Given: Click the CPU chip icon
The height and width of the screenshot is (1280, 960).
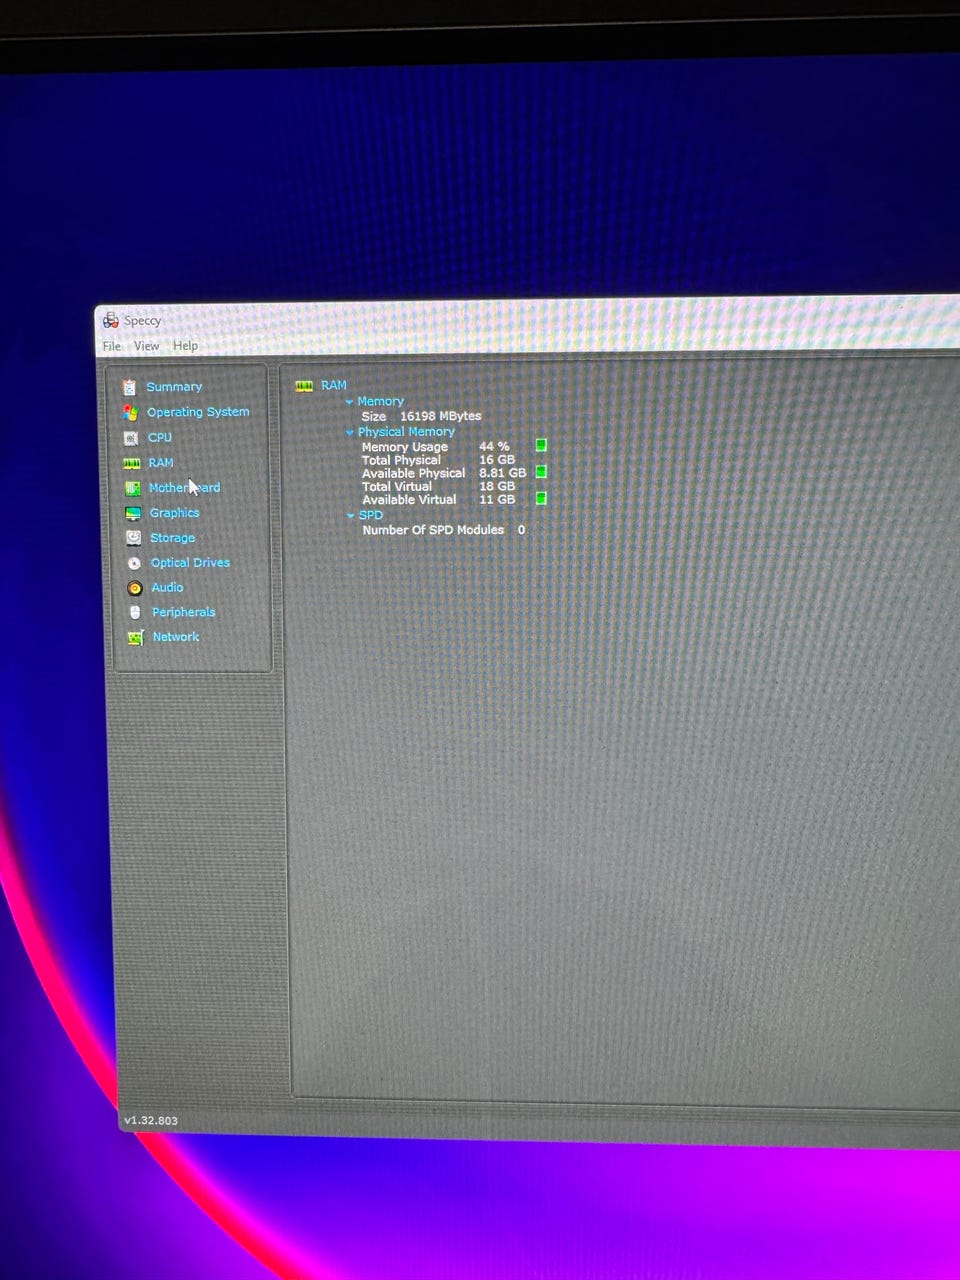Looking at the screenshot, I should [131, 438].
